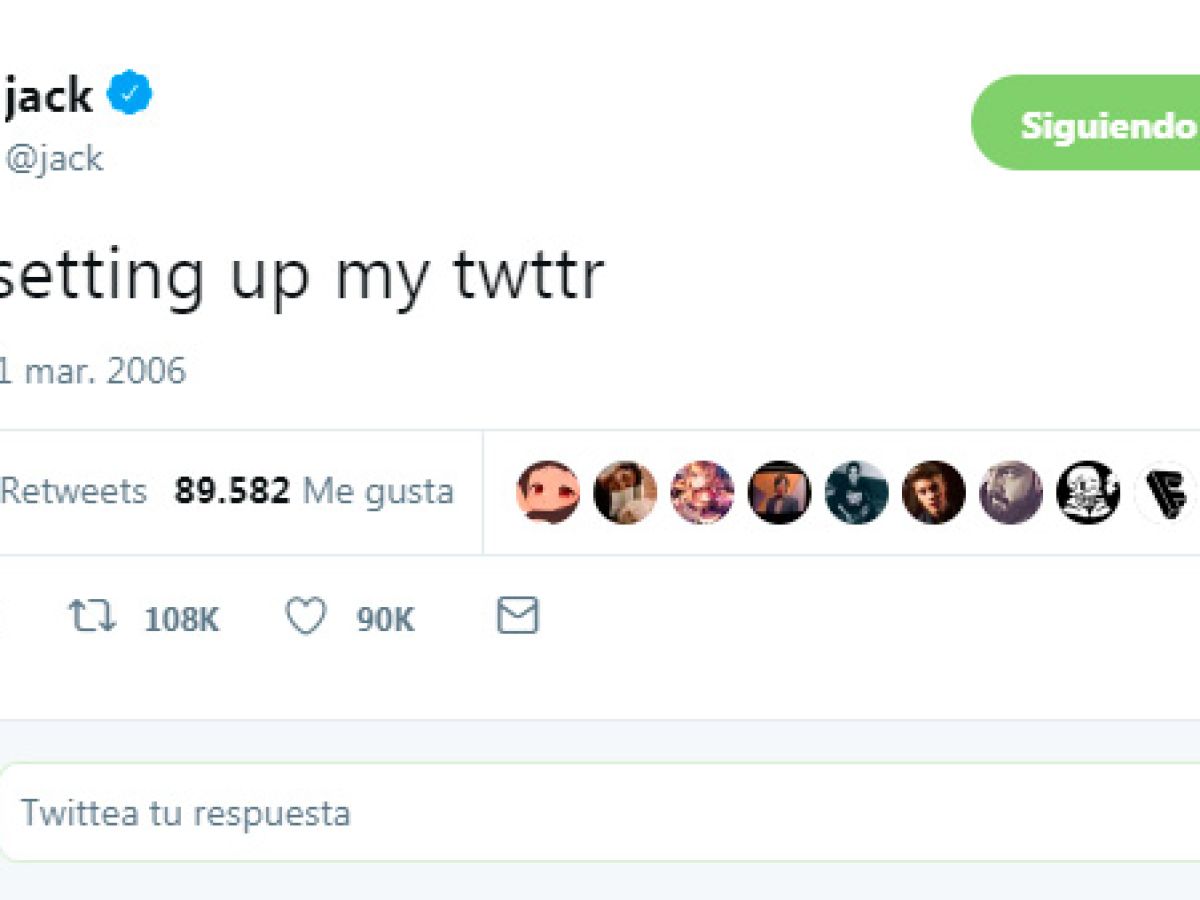Viewport: 1200px width, 900px height.
Task: Click the geometric F logo avatar
Action: pyautogui.click(x=1163, y=492)
